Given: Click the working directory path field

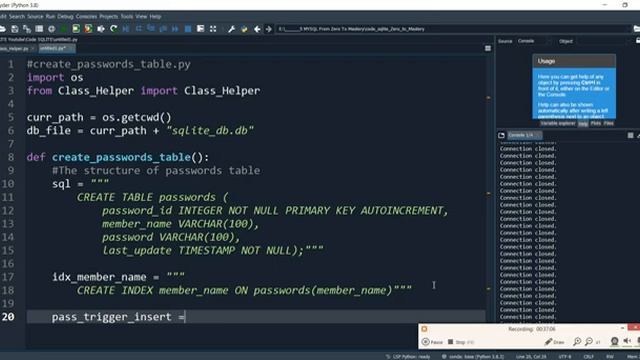Looking at the screenshot, I should click(x=453, y=29).
